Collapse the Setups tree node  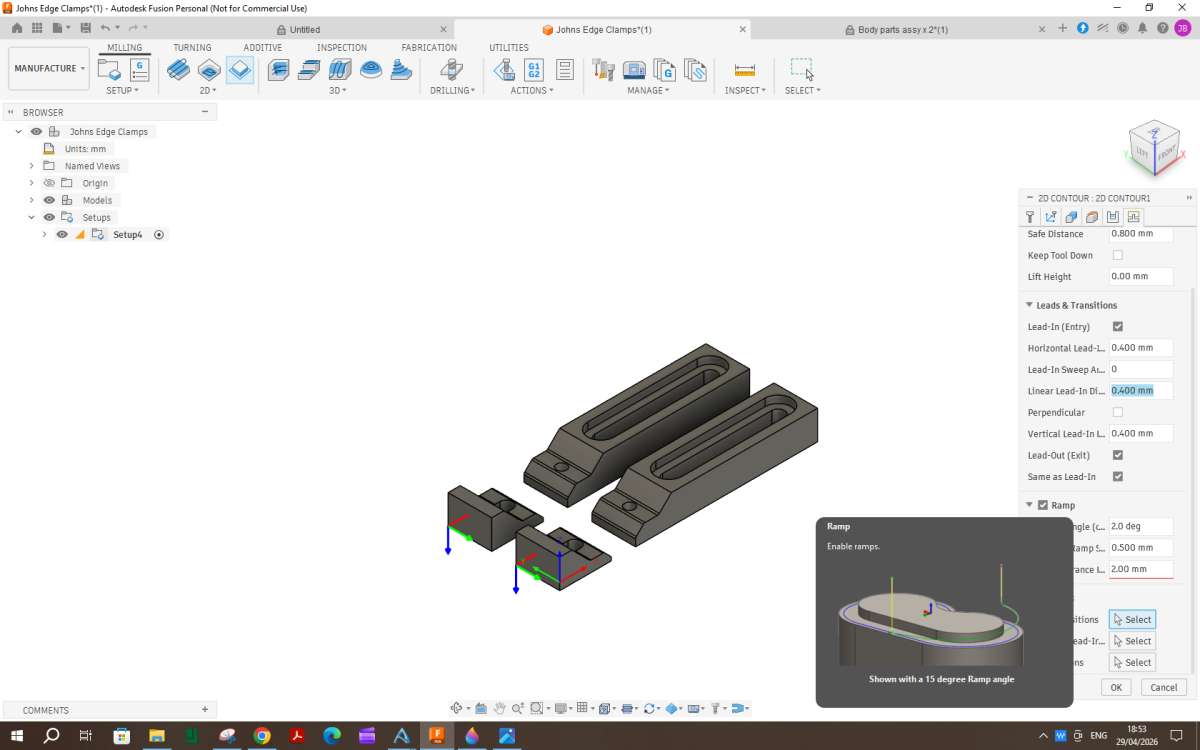[x=31, y=217]
